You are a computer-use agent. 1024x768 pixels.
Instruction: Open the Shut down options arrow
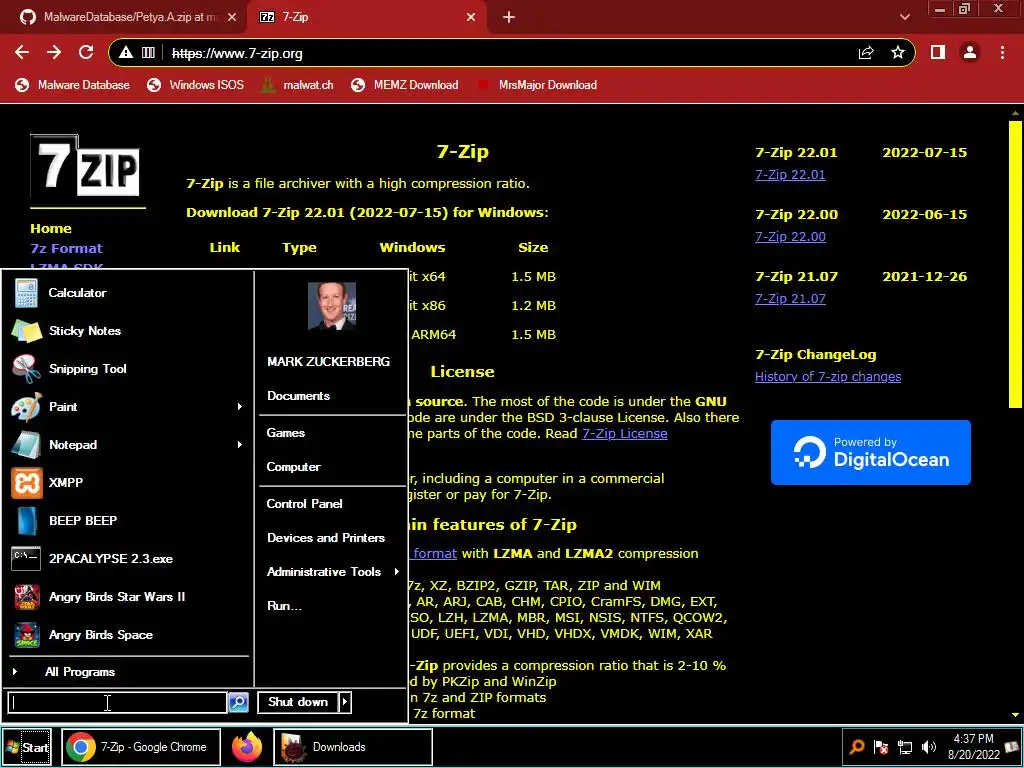(x=345, y=702)
